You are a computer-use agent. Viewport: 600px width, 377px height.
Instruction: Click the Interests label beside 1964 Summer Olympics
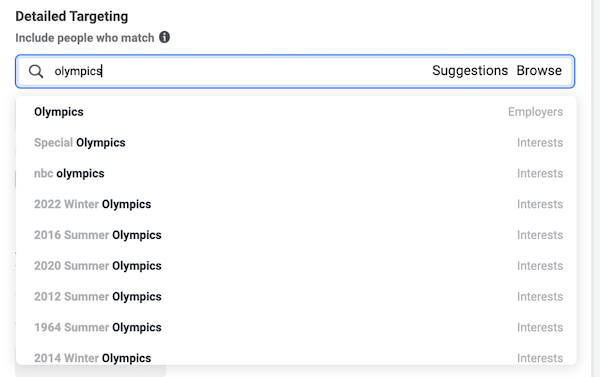click(x=540, y=327)
